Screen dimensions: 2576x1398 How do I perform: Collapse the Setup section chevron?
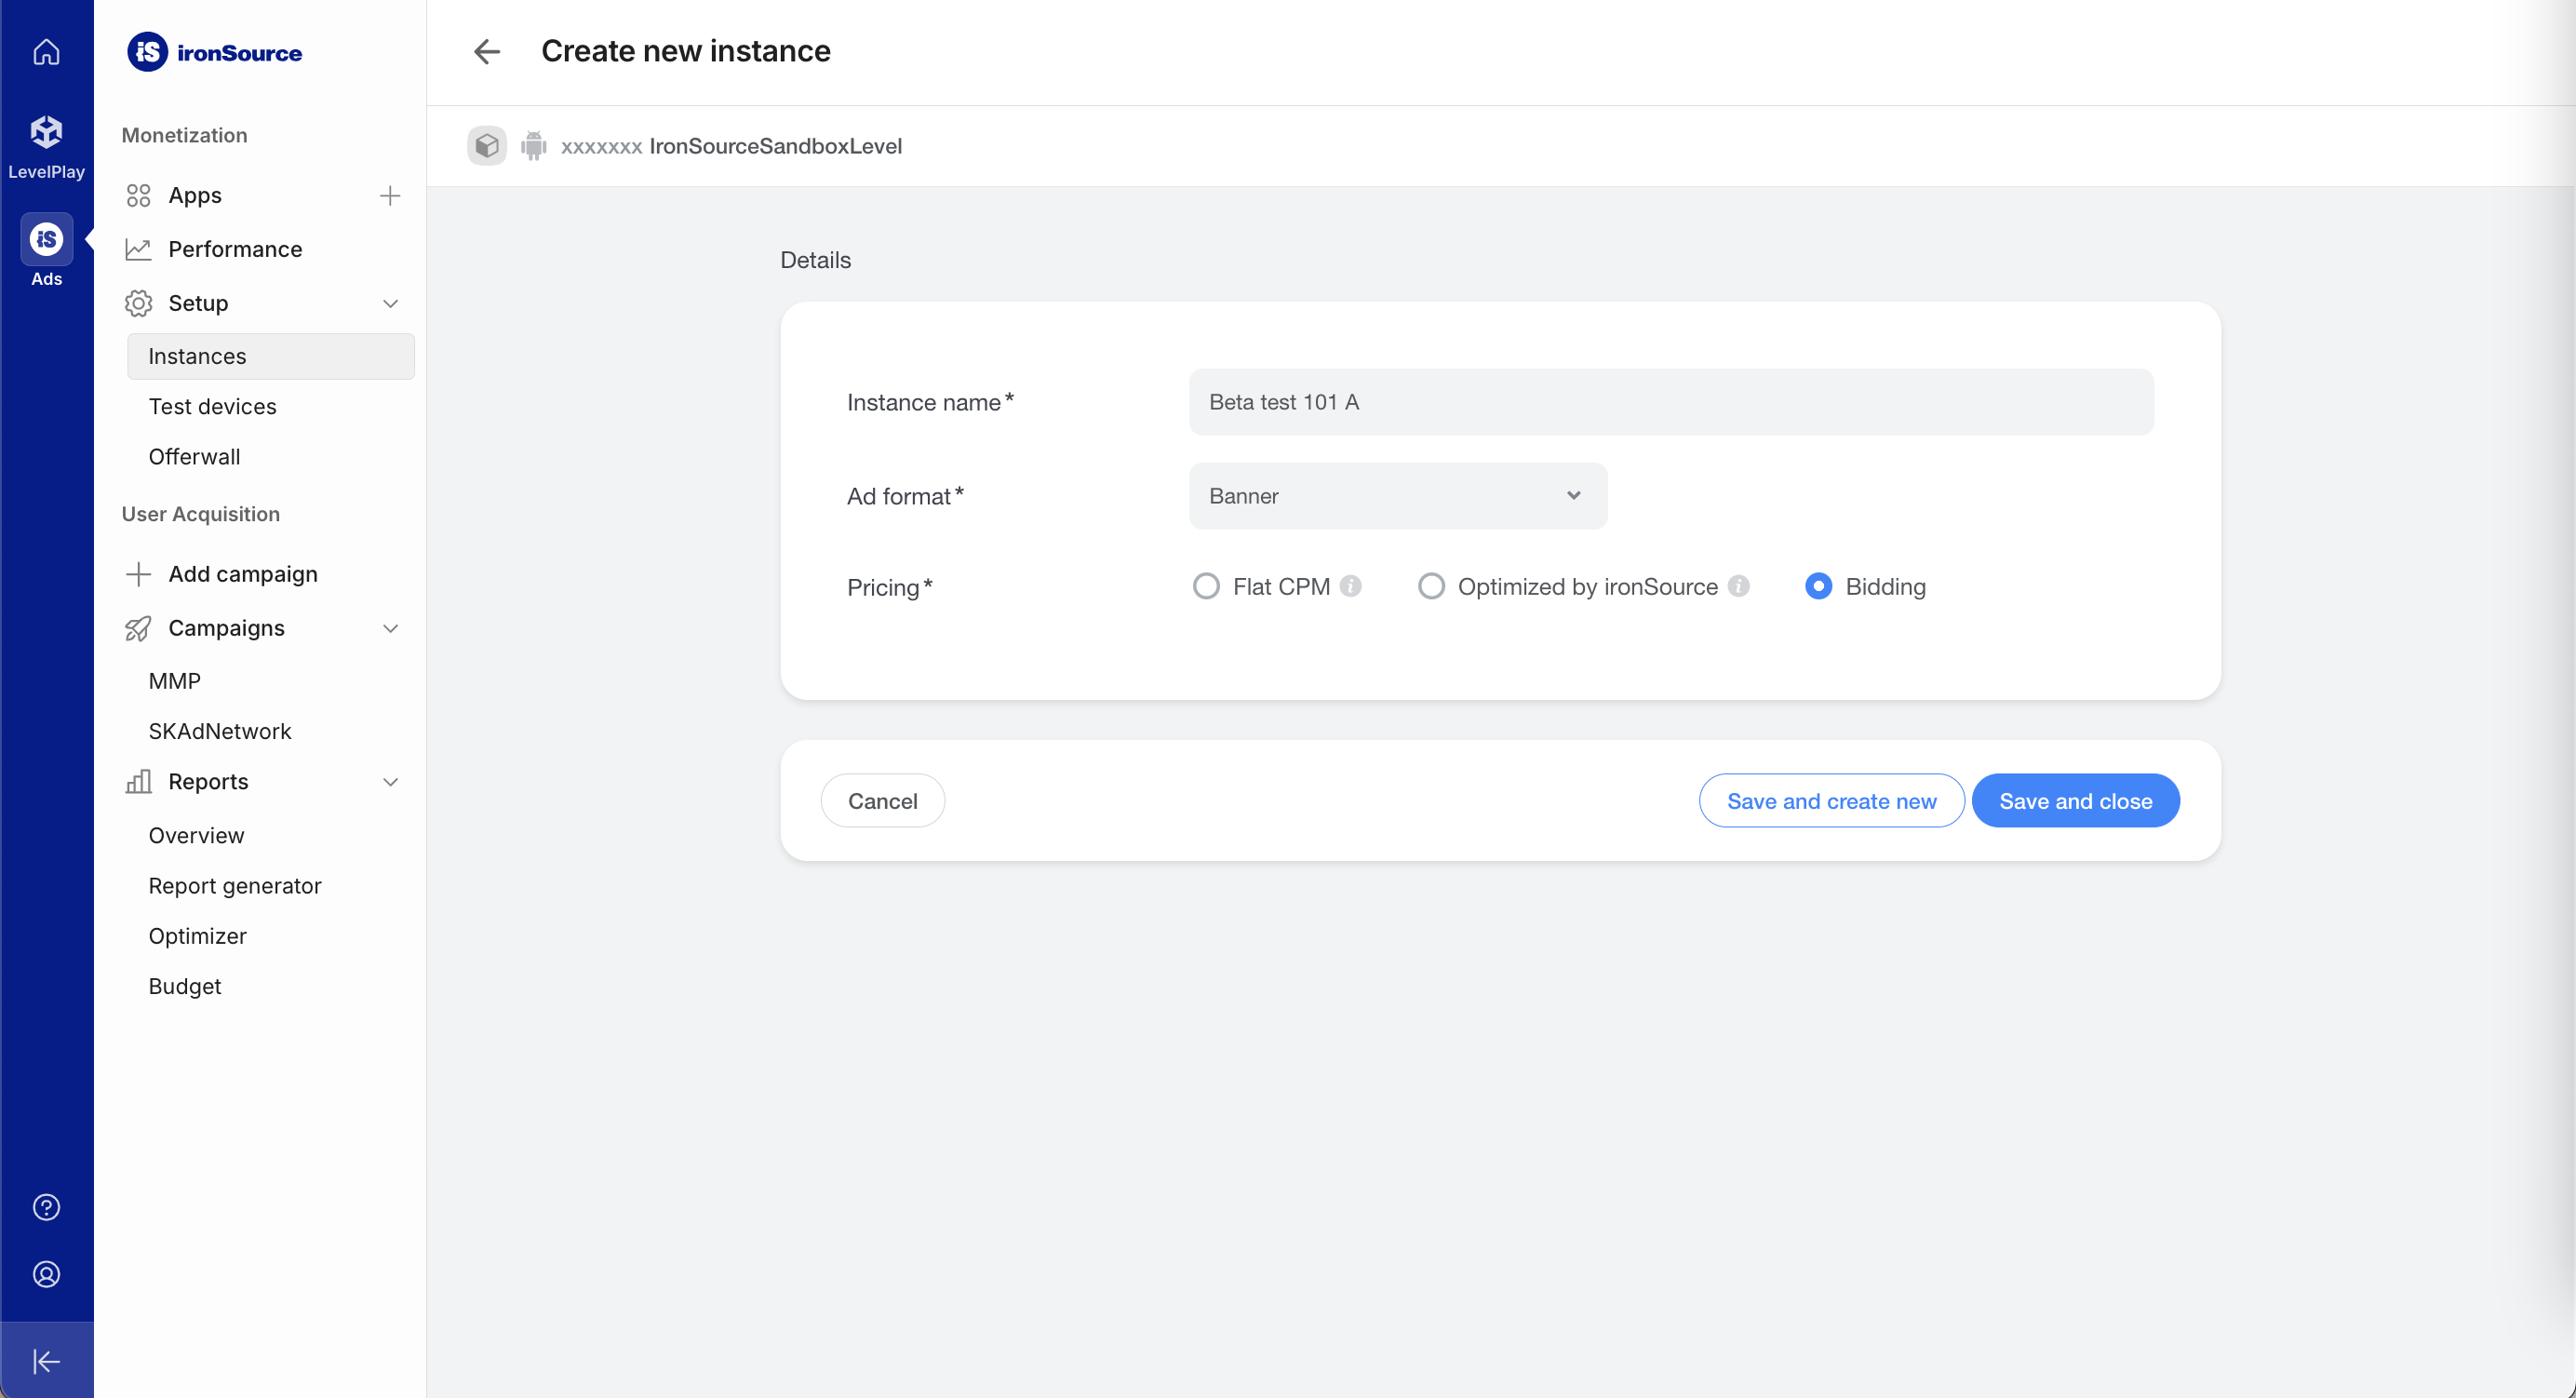pyautogui.click(x=390, y=303)
